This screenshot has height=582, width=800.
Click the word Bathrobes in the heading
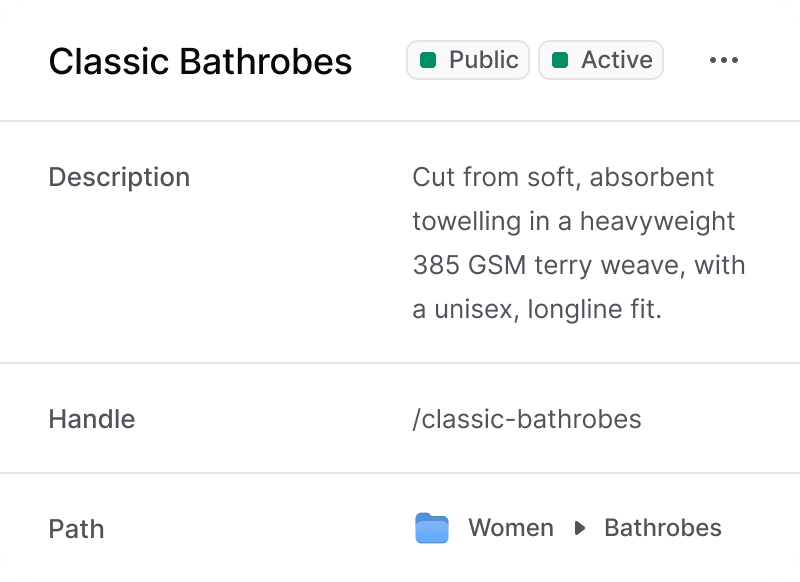(266, 62)
